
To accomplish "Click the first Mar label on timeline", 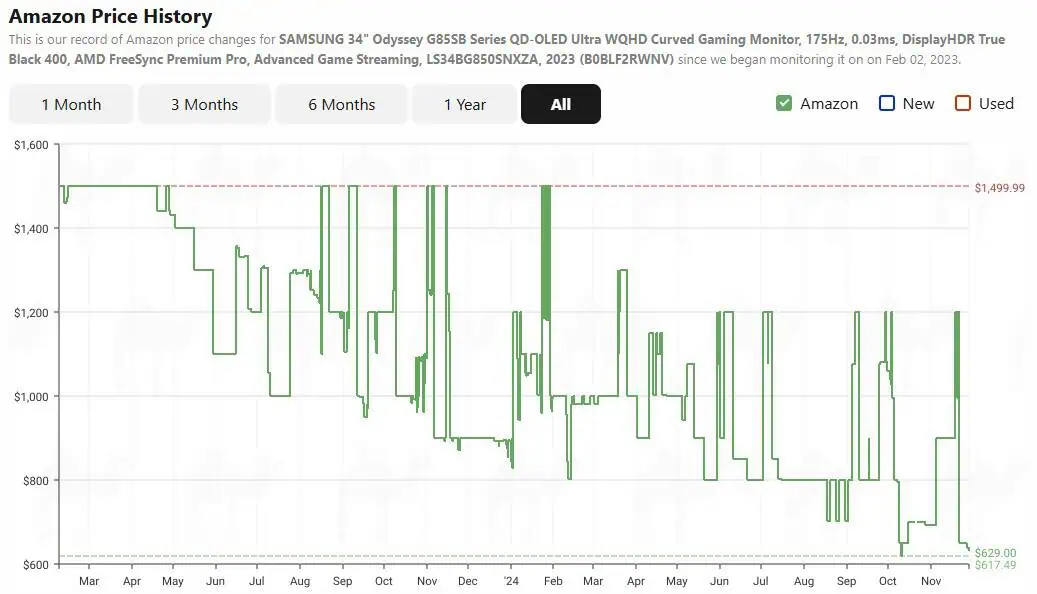I will [x=89, y=581].
